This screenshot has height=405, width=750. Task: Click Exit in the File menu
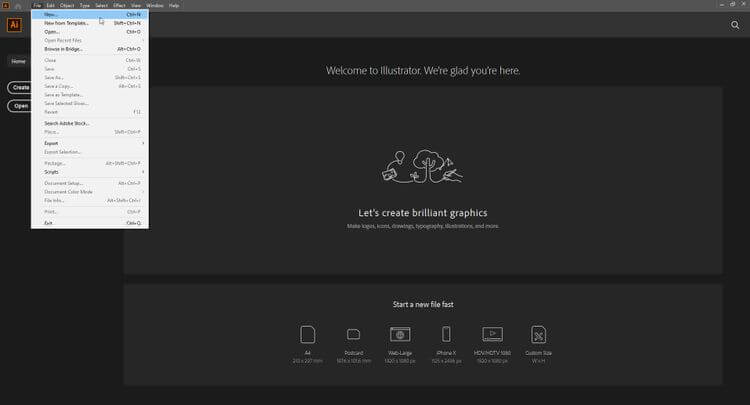pos(49,223)
